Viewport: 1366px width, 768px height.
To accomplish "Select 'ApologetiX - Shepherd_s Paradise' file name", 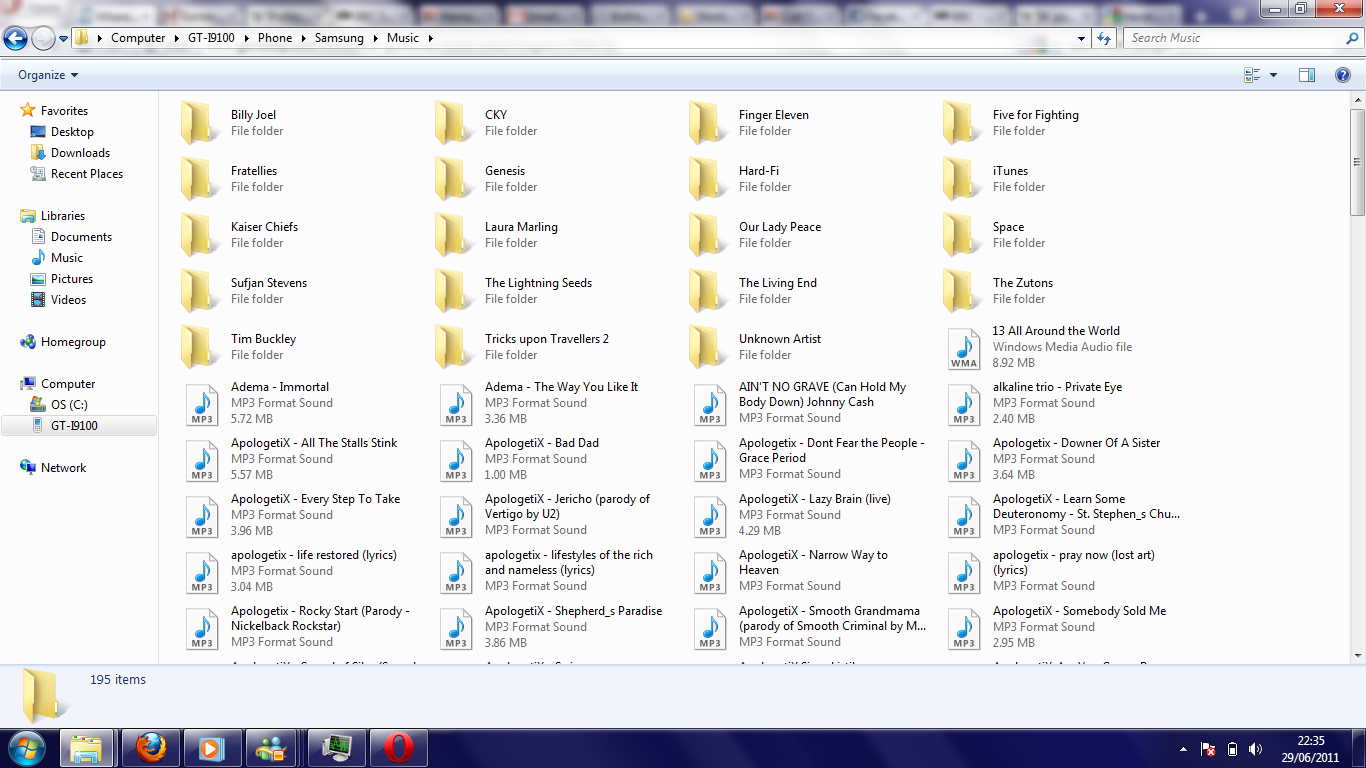I will click(x=573, y=611).
